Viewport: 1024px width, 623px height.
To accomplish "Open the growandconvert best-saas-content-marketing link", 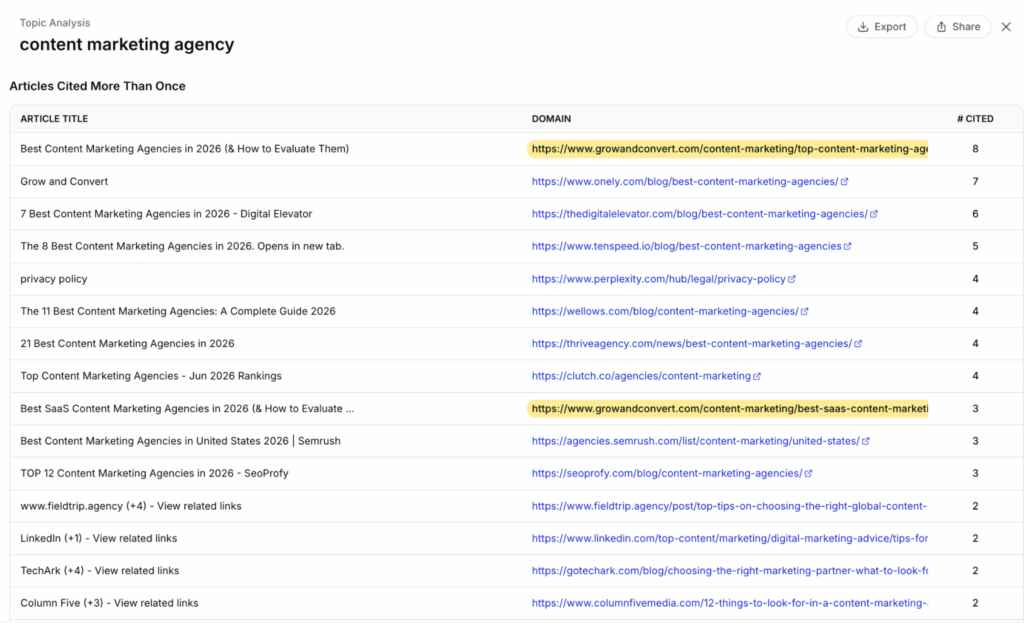I will tap(729, 409).
